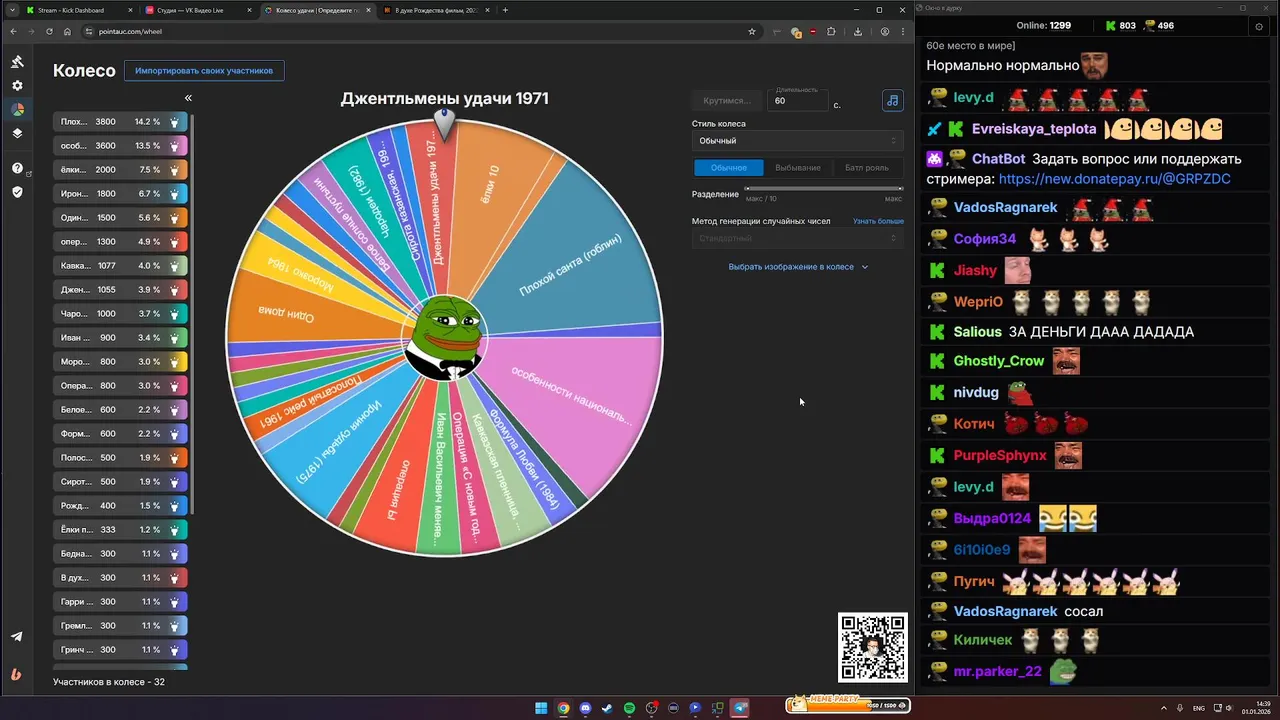Open browser downloads icon
The image size is (1280, 720).
858,31
